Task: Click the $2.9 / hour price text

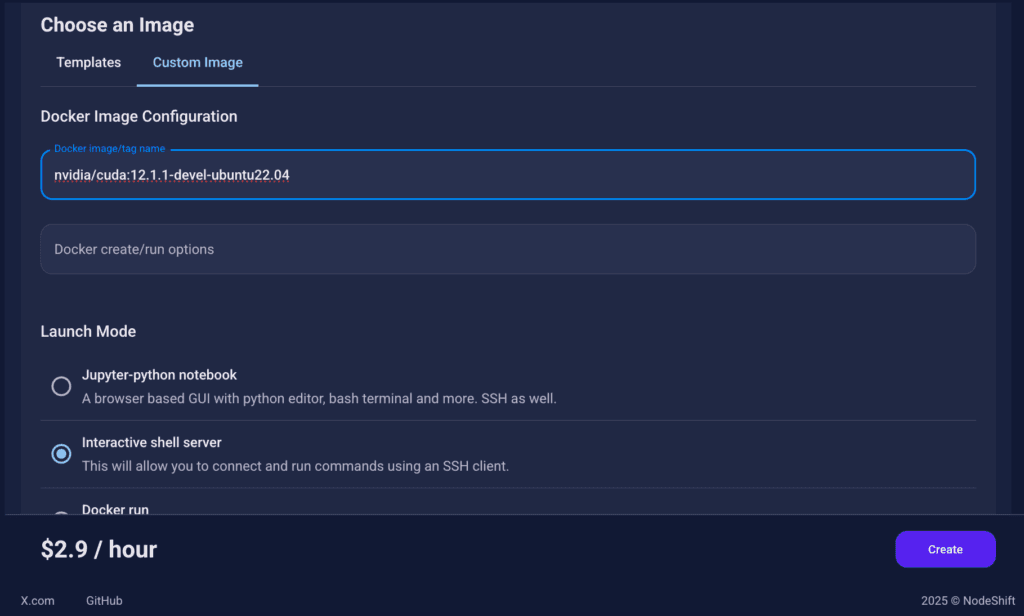Action: [x=99, y=549]
